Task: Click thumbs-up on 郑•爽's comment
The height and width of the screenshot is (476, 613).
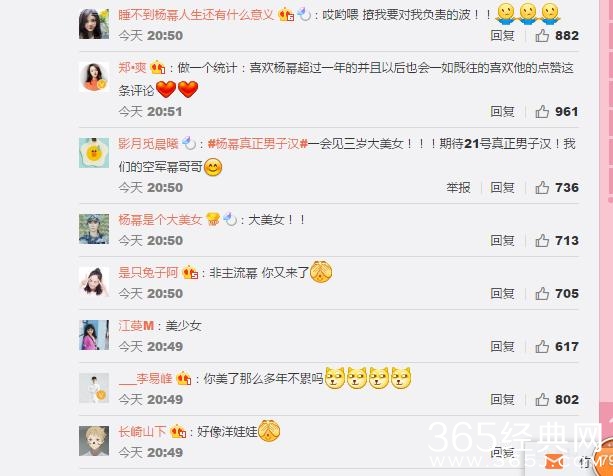Action: (x=542, y=112)
